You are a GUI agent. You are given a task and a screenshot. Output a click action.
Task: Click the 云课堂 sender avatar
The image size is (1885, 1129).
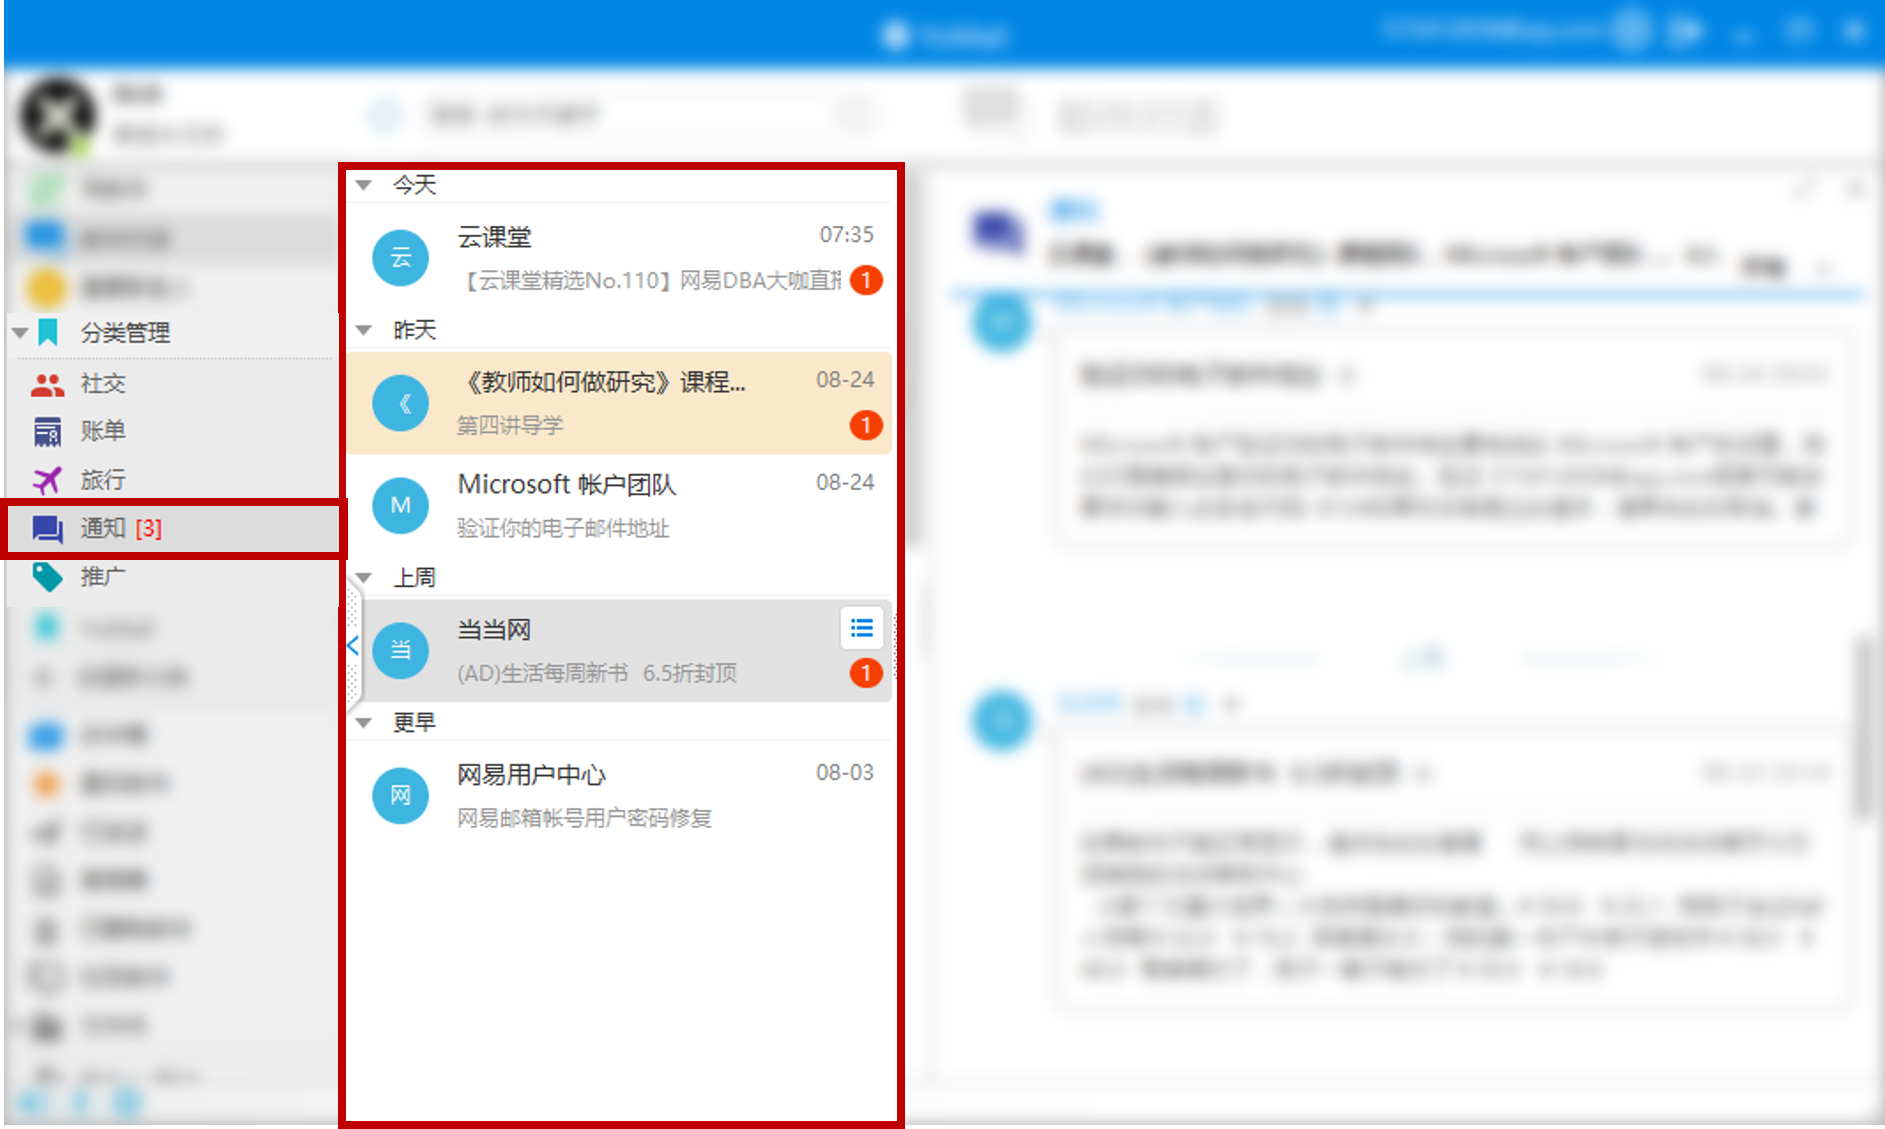click(x=401, y=258)
